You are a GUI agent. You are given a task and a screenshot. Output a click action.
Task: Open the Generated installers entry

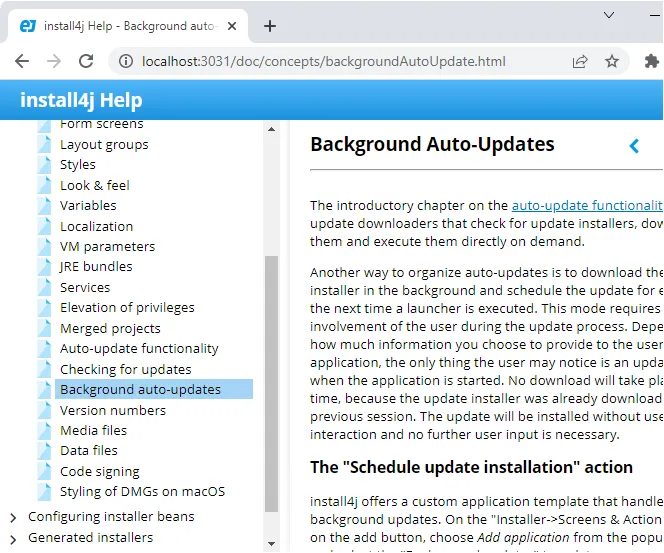click(x=91, y=537)
